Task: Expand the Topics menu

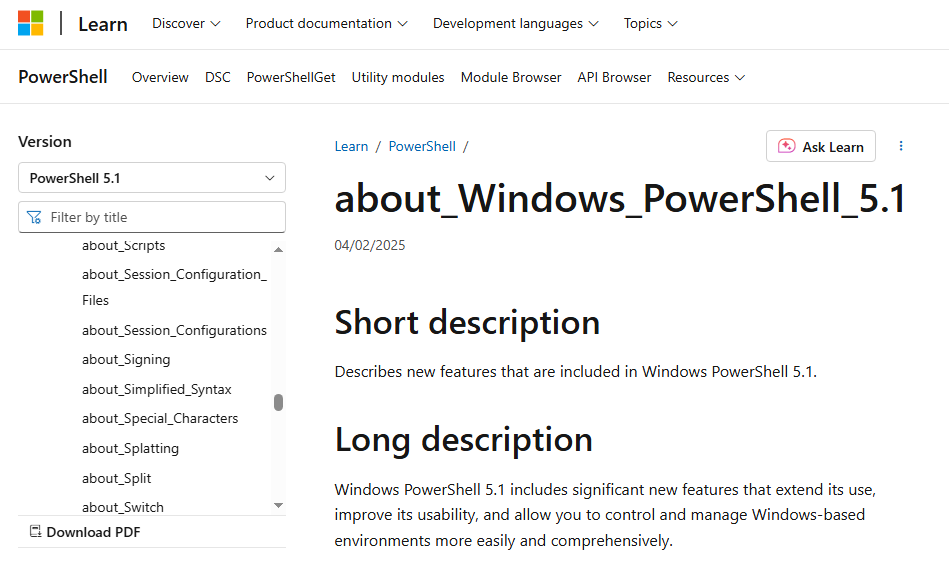Action: point(651,24)
